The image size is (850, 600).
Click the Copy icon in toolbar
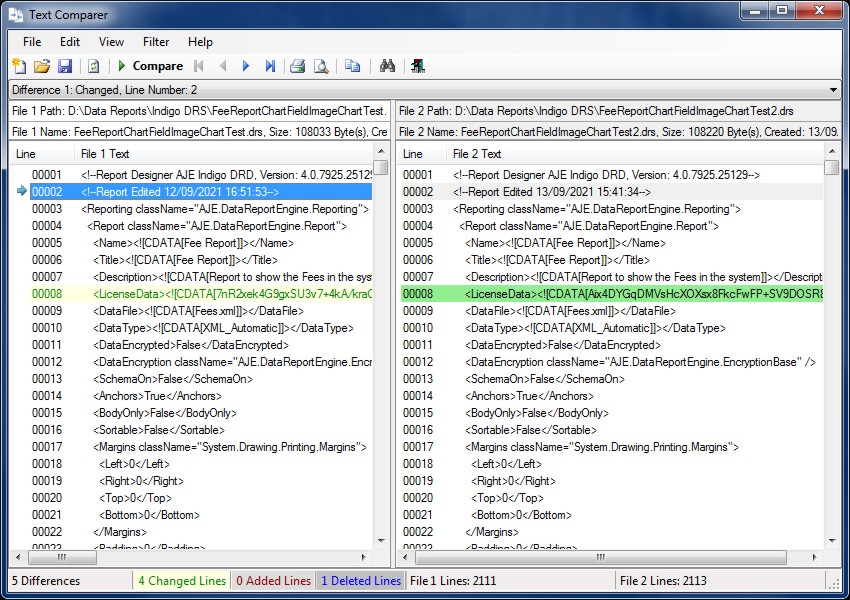click(352, 66)
